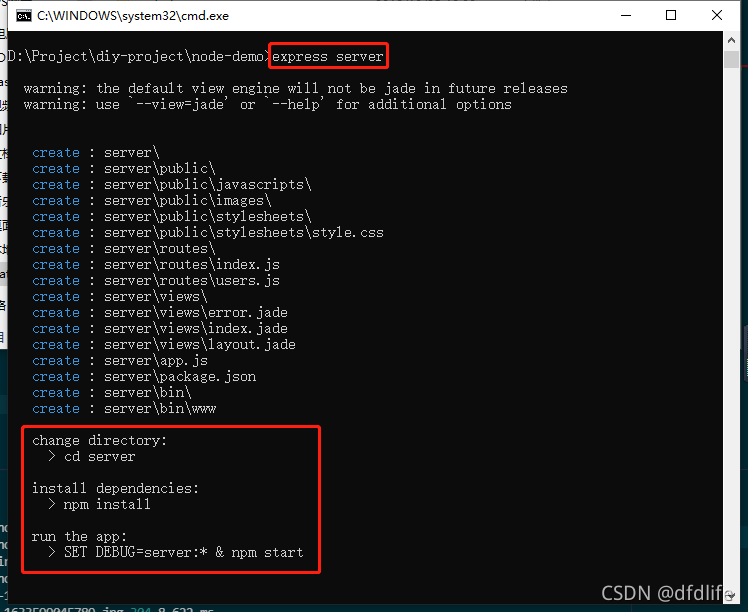Click the line ending with style.css
The width and height of the screenshot is (748, 612).
tap(208, 233)
